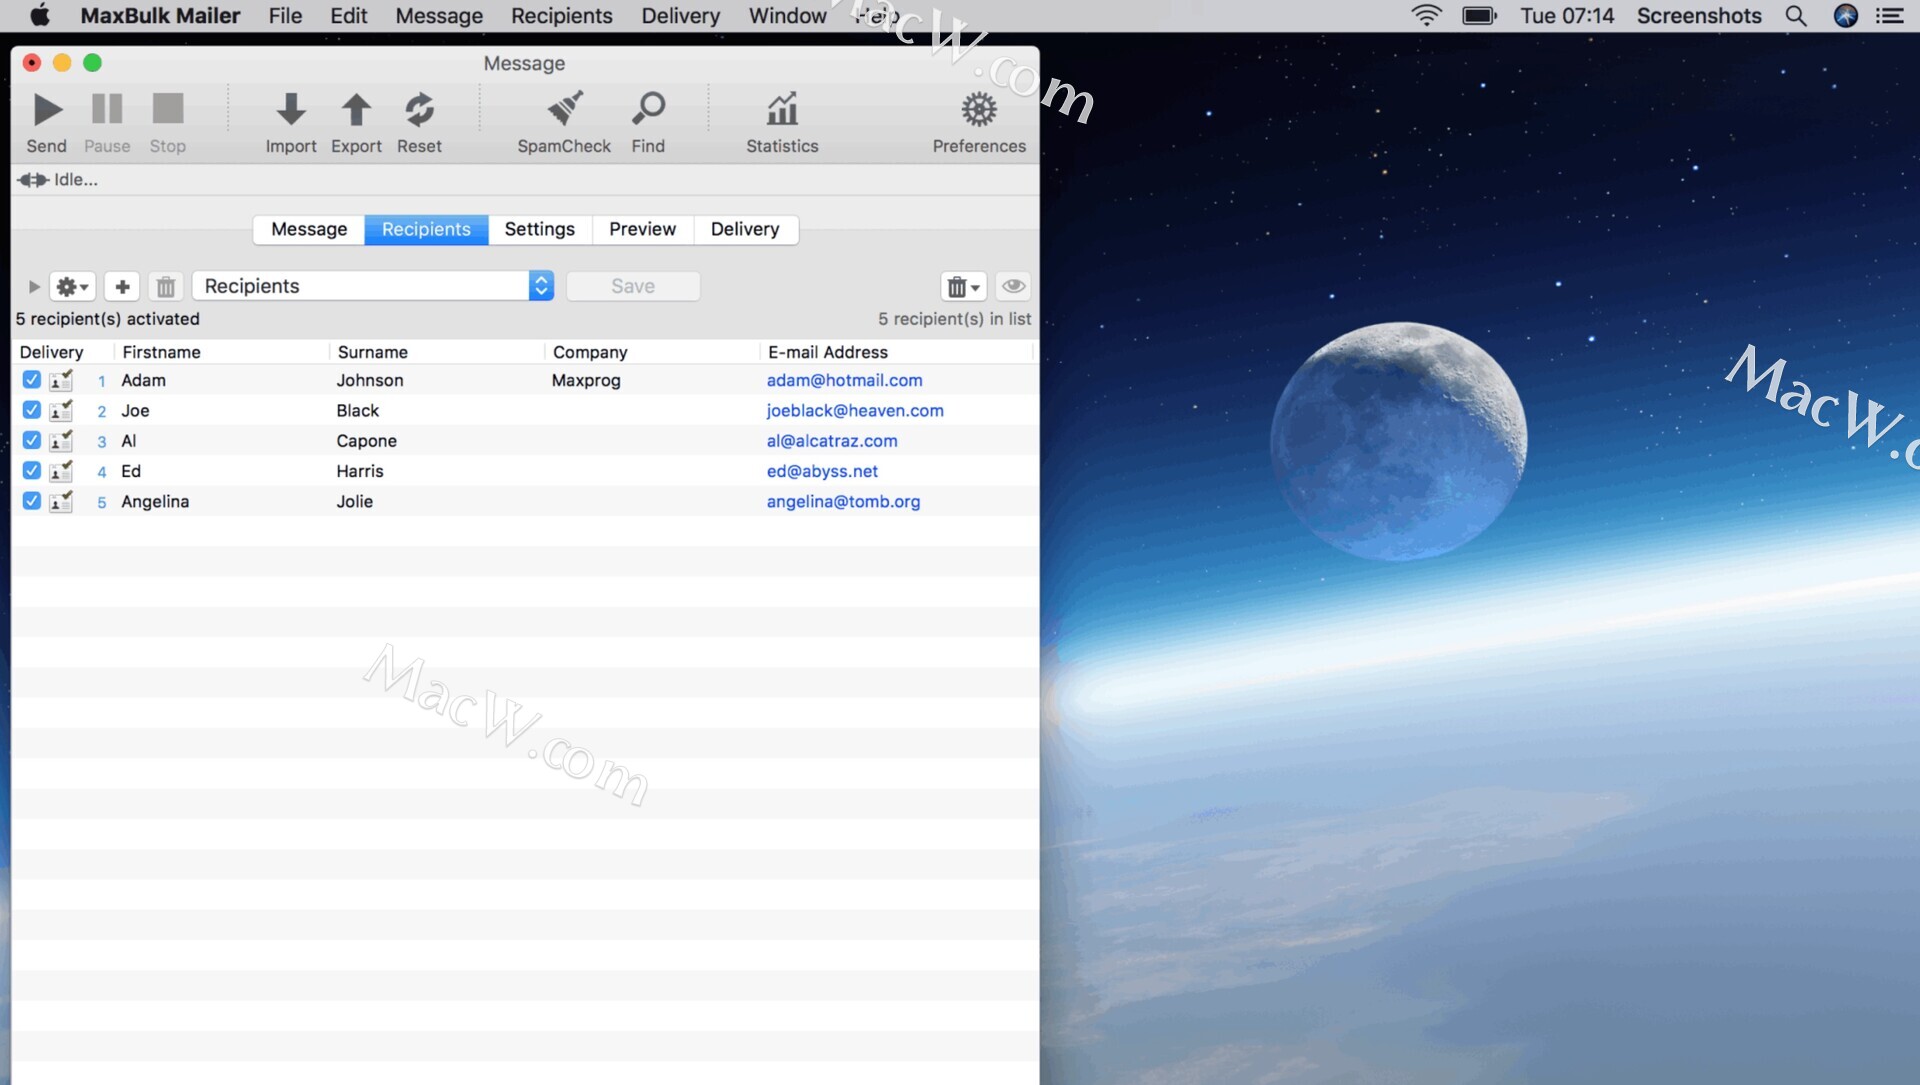Click the contact status icon for Adam
Viewport: 1920px width, 1085px height.
tap(61, 380)
